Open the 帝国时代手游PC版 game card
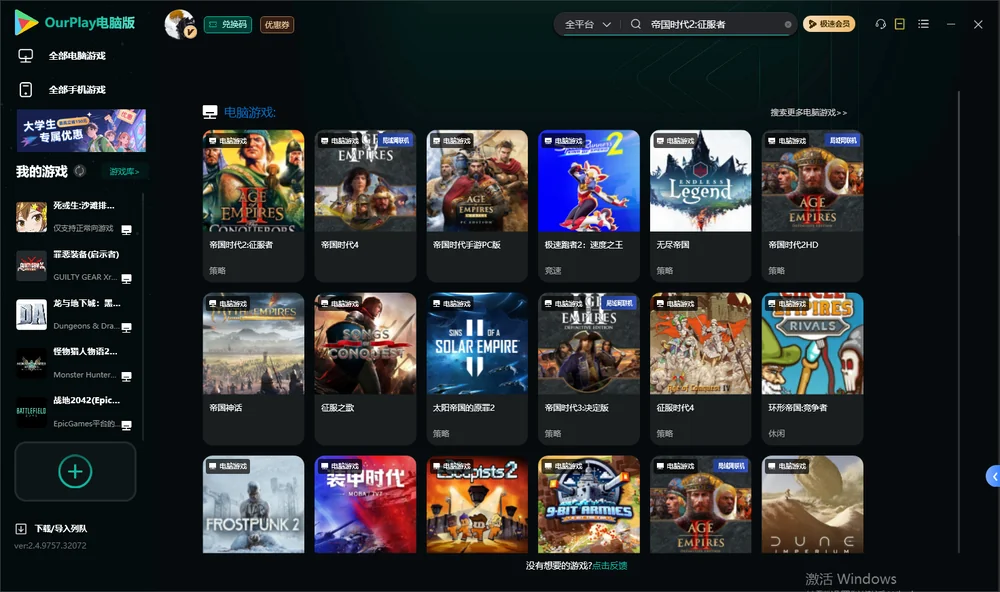 [477, 205]
